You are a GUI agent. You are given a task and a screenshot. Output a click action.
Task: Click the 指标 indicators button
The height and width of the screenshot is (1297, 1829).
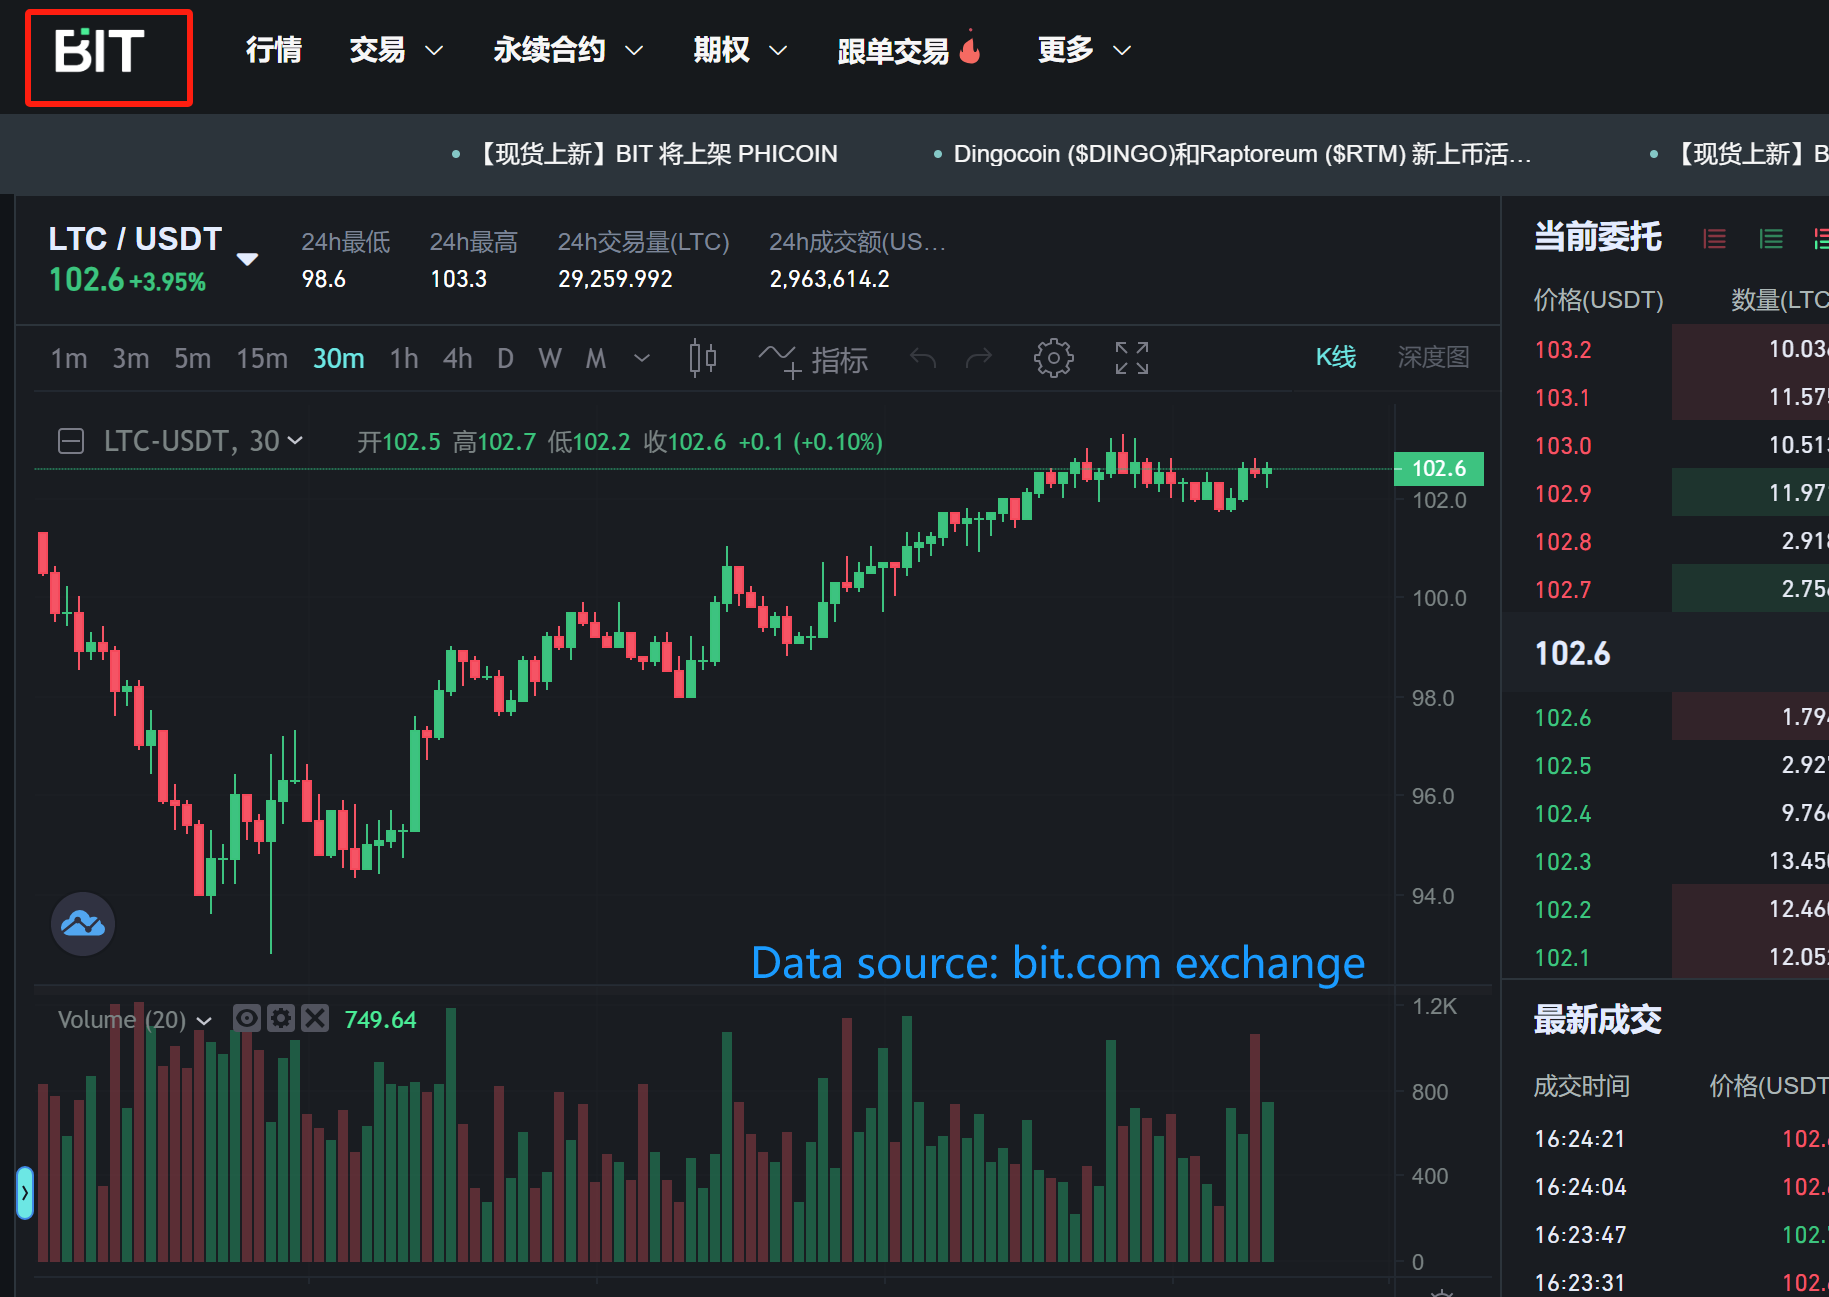(814, 359)
